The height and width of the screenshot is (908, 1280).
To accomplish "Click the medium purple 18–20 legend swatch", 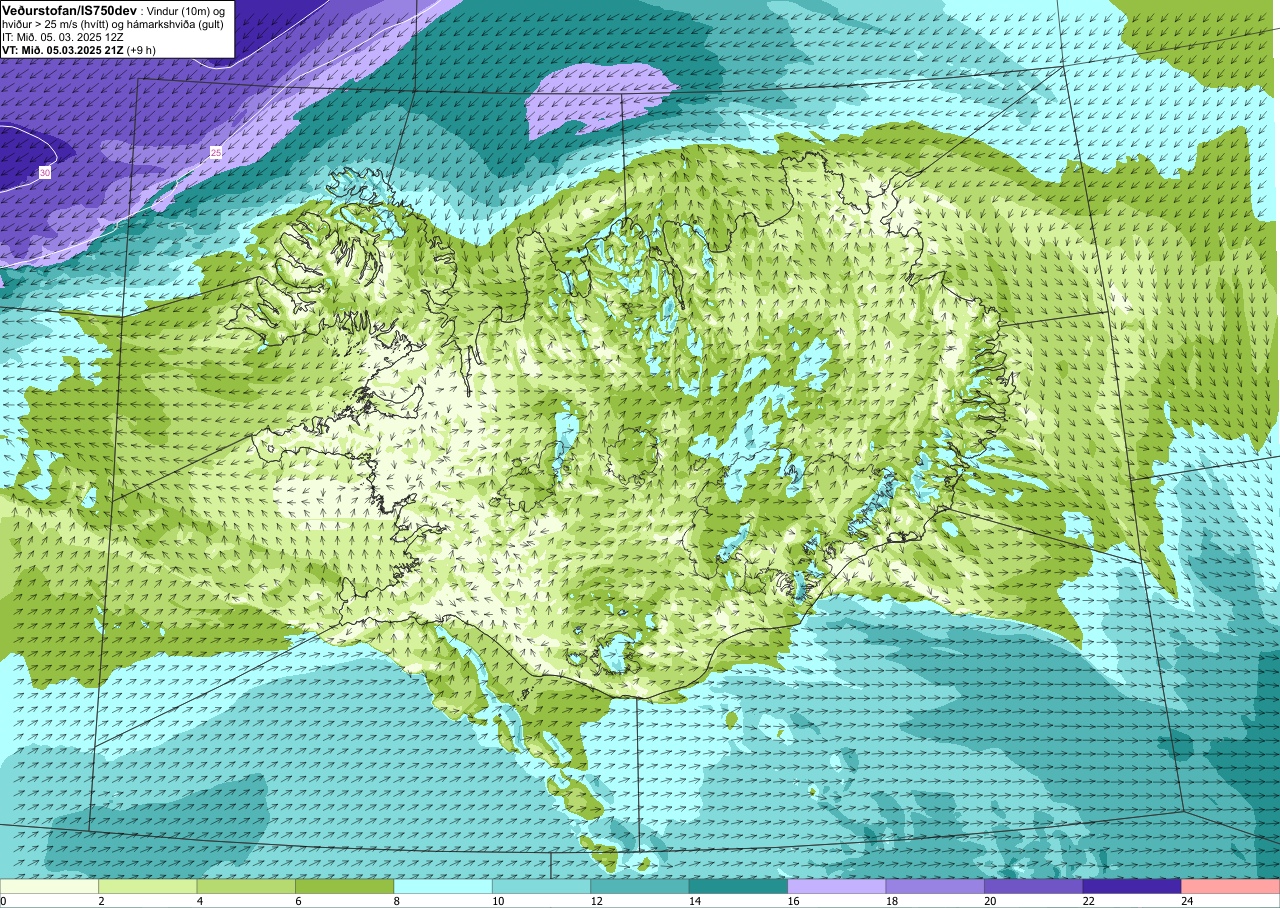I will coord(935,886).
